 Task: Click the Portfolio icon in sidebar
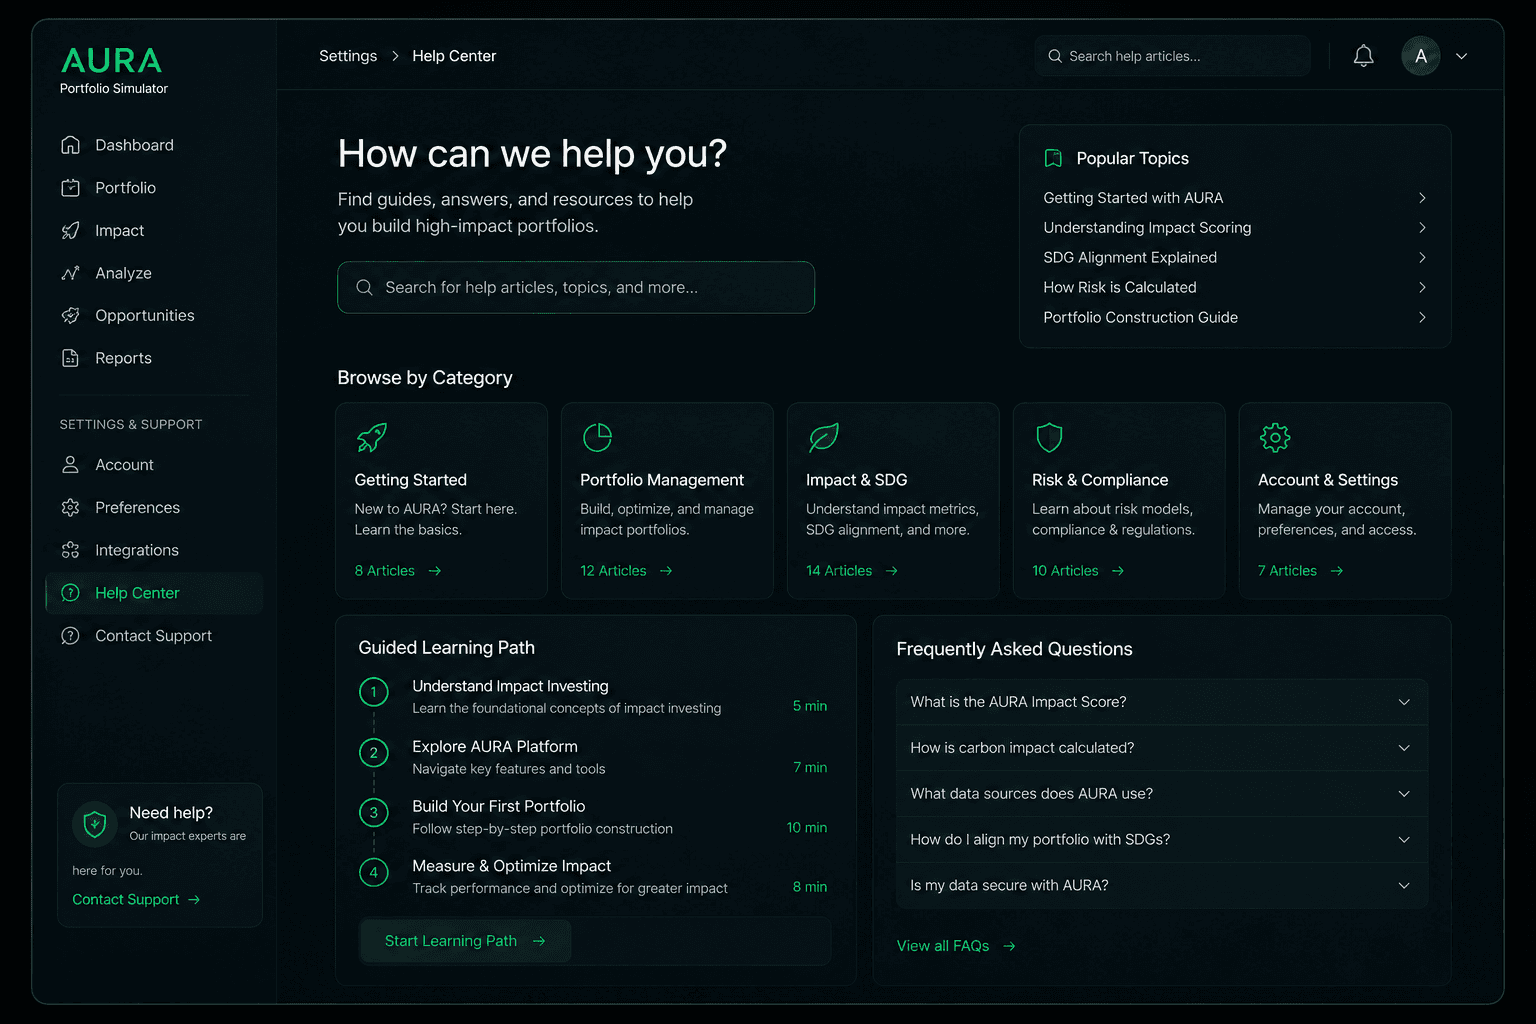[70, 188]
